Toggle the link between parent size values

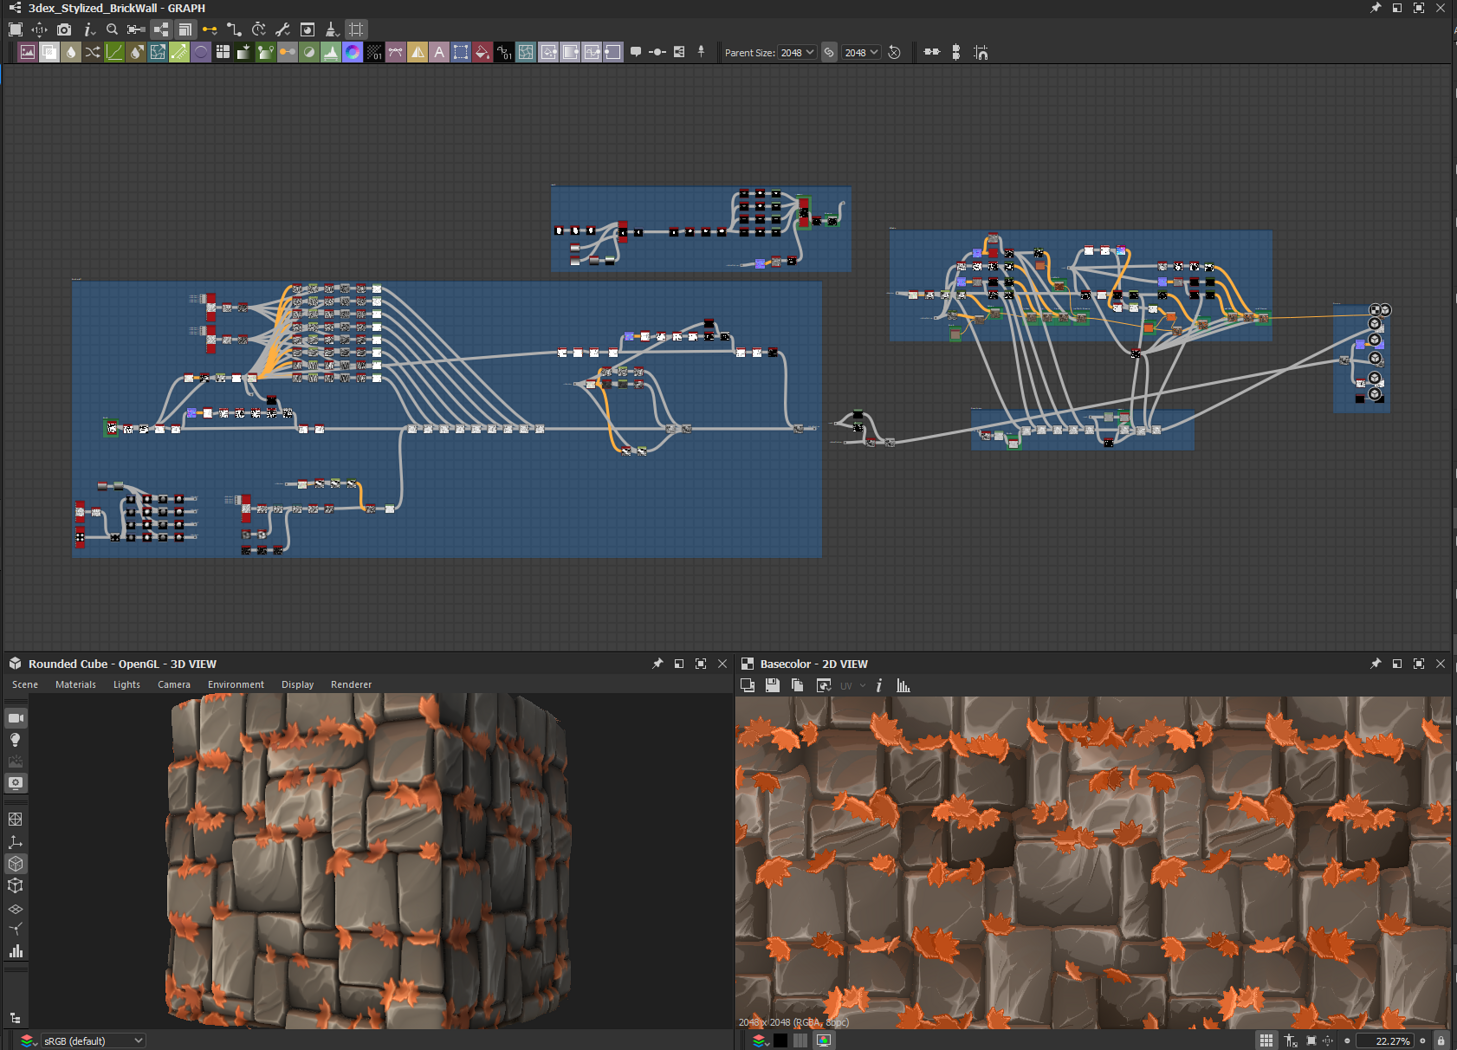[x=829, y=52]
